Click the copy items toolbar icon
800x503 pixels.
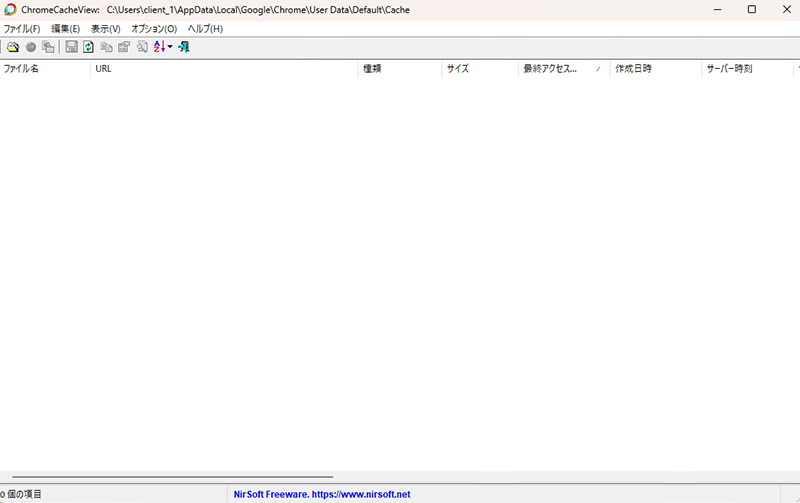pos(107,47)
